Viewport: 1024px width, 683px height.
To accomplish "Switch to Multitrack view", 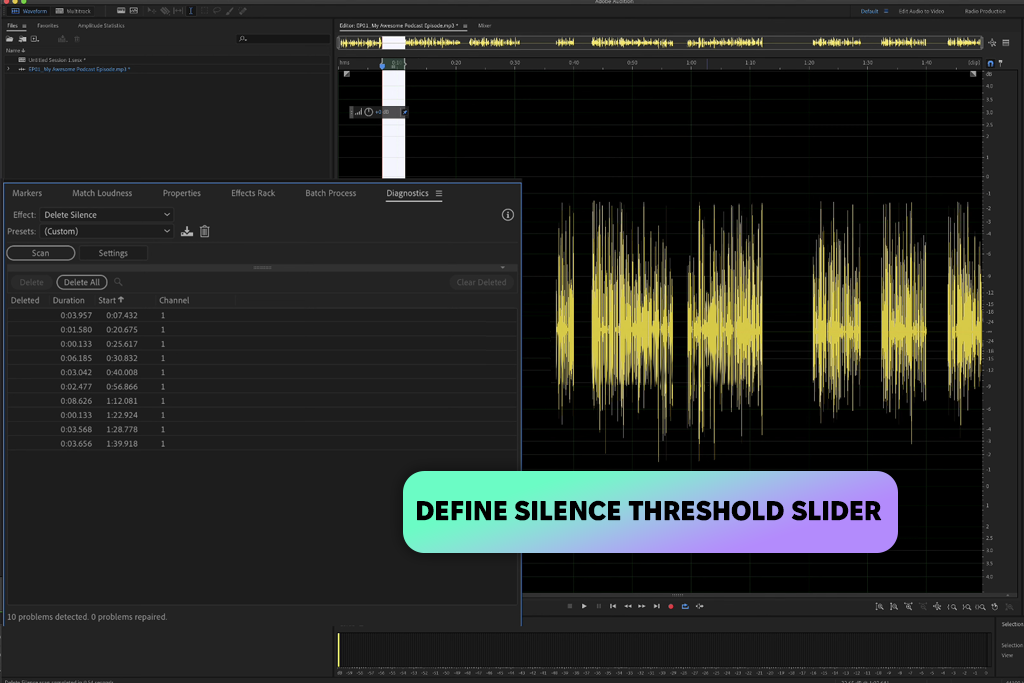I will [74, 11].
